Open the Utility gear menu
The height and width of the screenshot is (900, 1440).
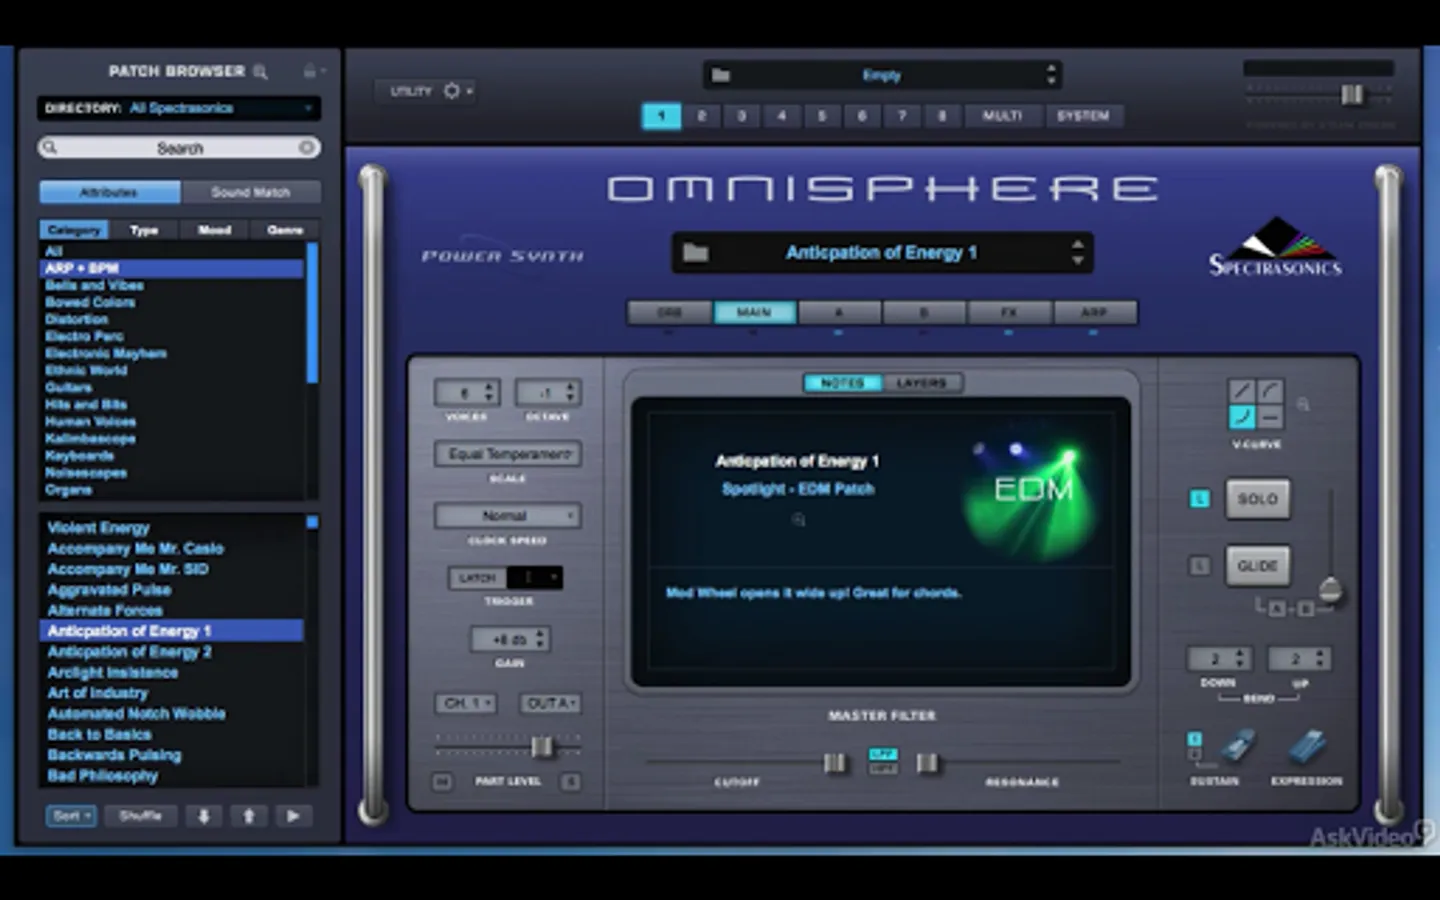pos(457,91)
